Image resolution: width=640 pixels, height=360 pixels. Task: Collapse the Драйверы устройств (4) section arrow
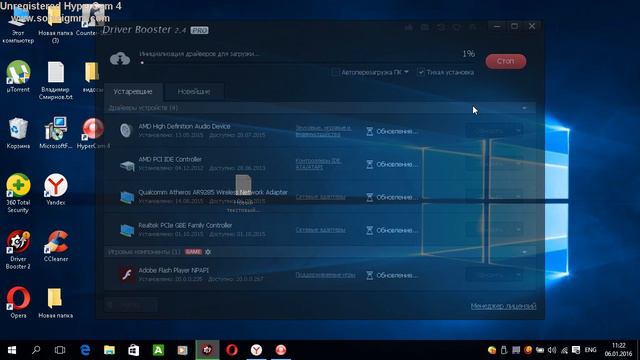pyautogui.click(x=524, y=108)
